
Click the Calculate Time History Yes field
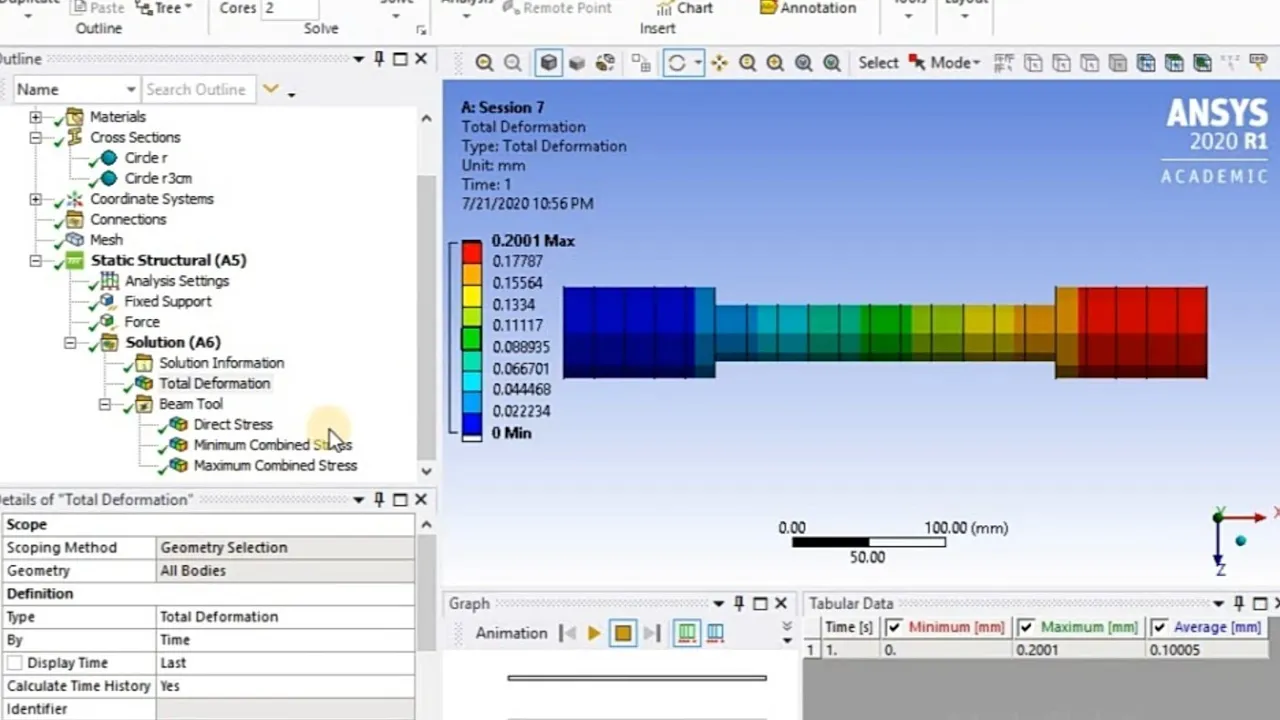285,686
